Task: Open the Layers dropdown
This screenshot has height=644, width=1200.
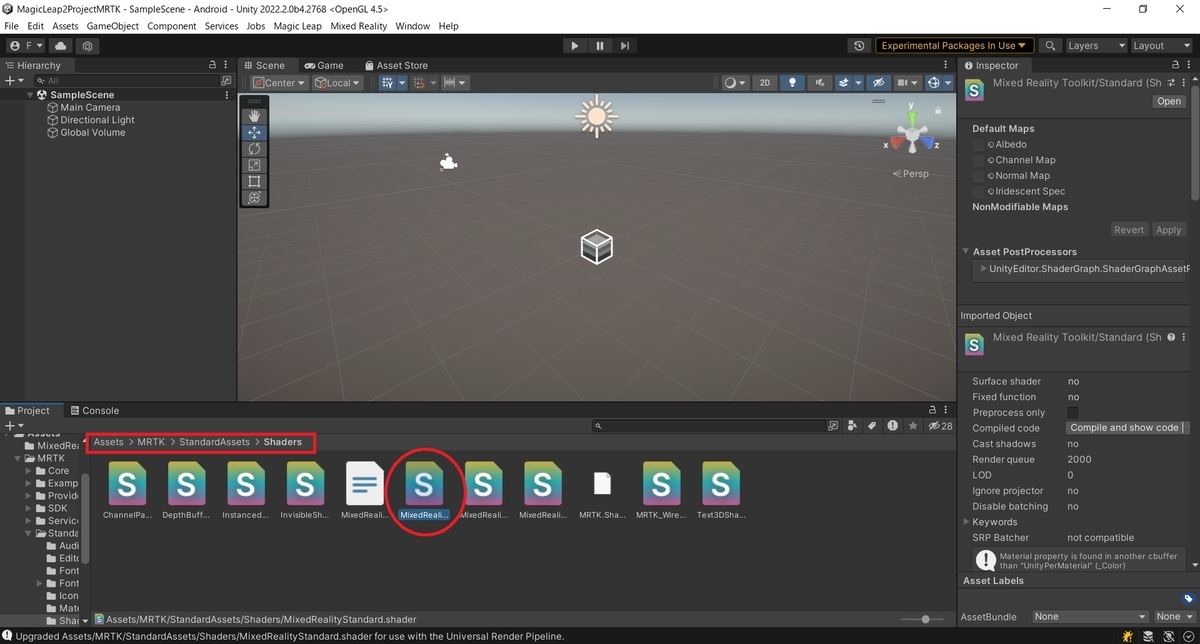Action: click(x=1096, y=46)
